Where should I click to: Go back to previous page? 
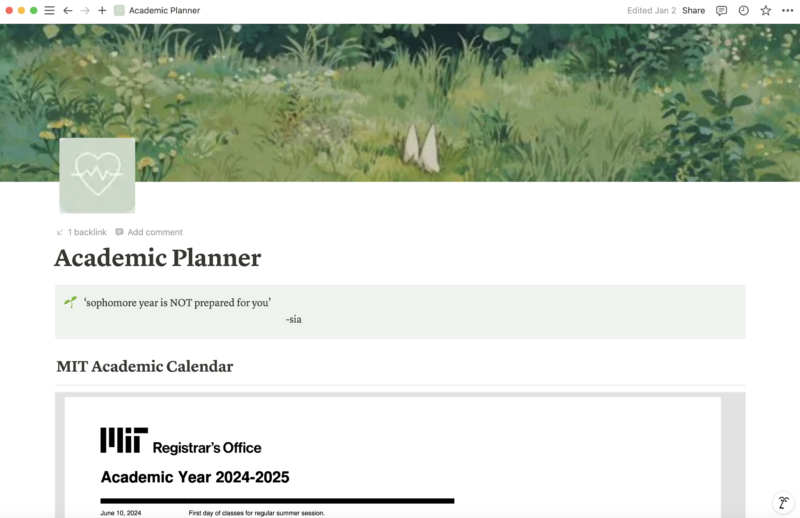(67, 10)
